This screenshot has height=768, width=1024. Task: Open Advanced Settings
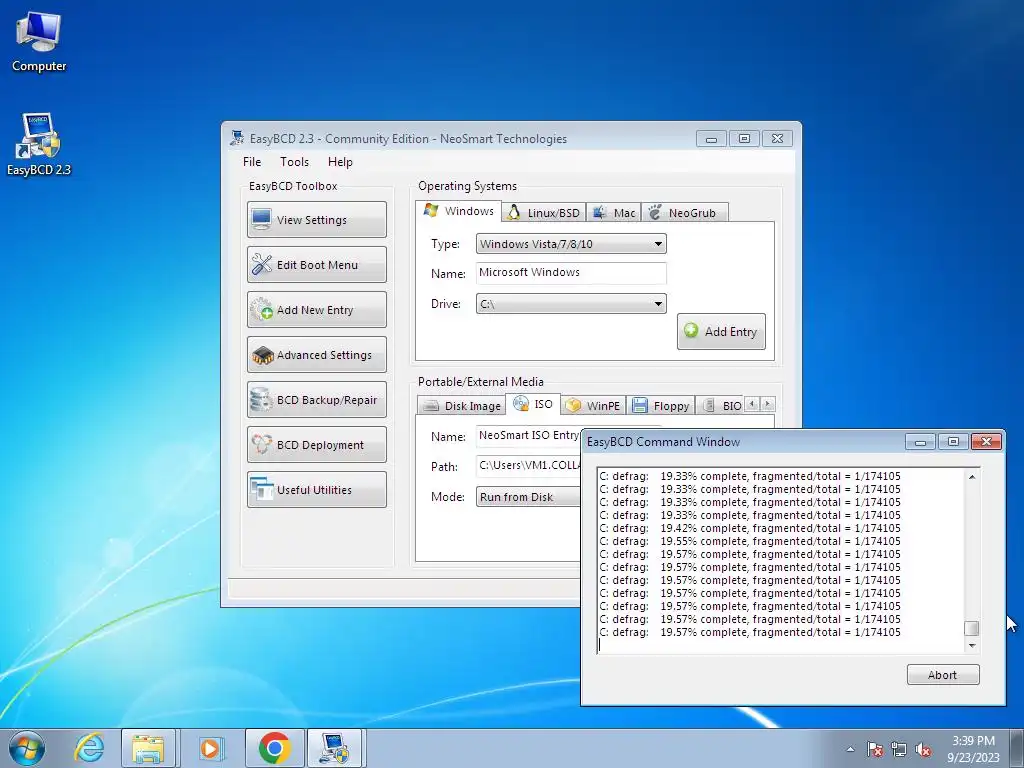click(317, 355)
